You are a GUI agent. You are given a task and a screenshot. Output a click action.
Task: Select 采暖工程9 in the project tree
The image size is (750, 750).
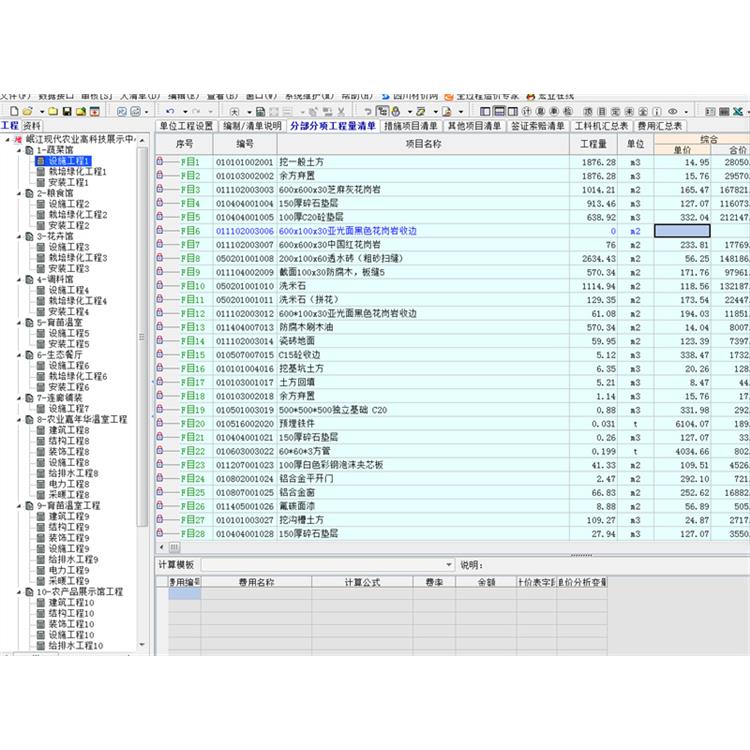69,581
